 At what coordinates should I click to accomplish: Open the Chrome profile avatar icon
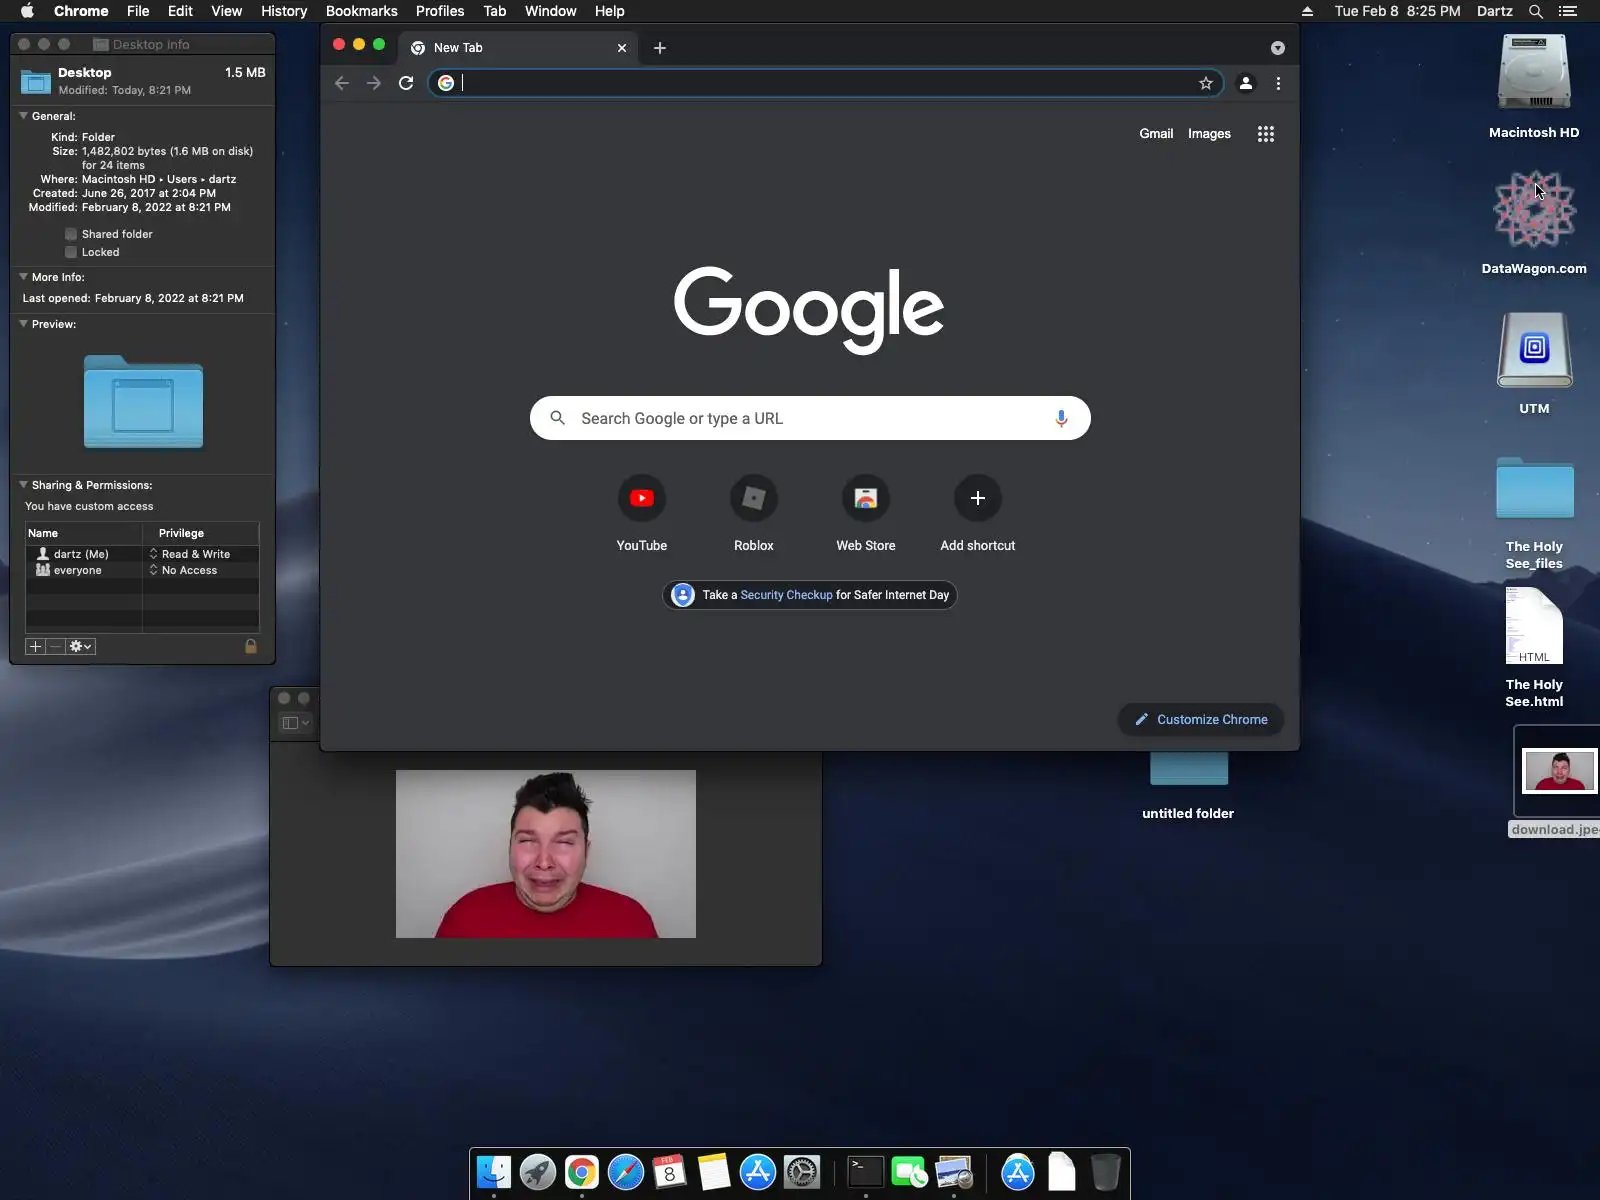[1246, 83]
